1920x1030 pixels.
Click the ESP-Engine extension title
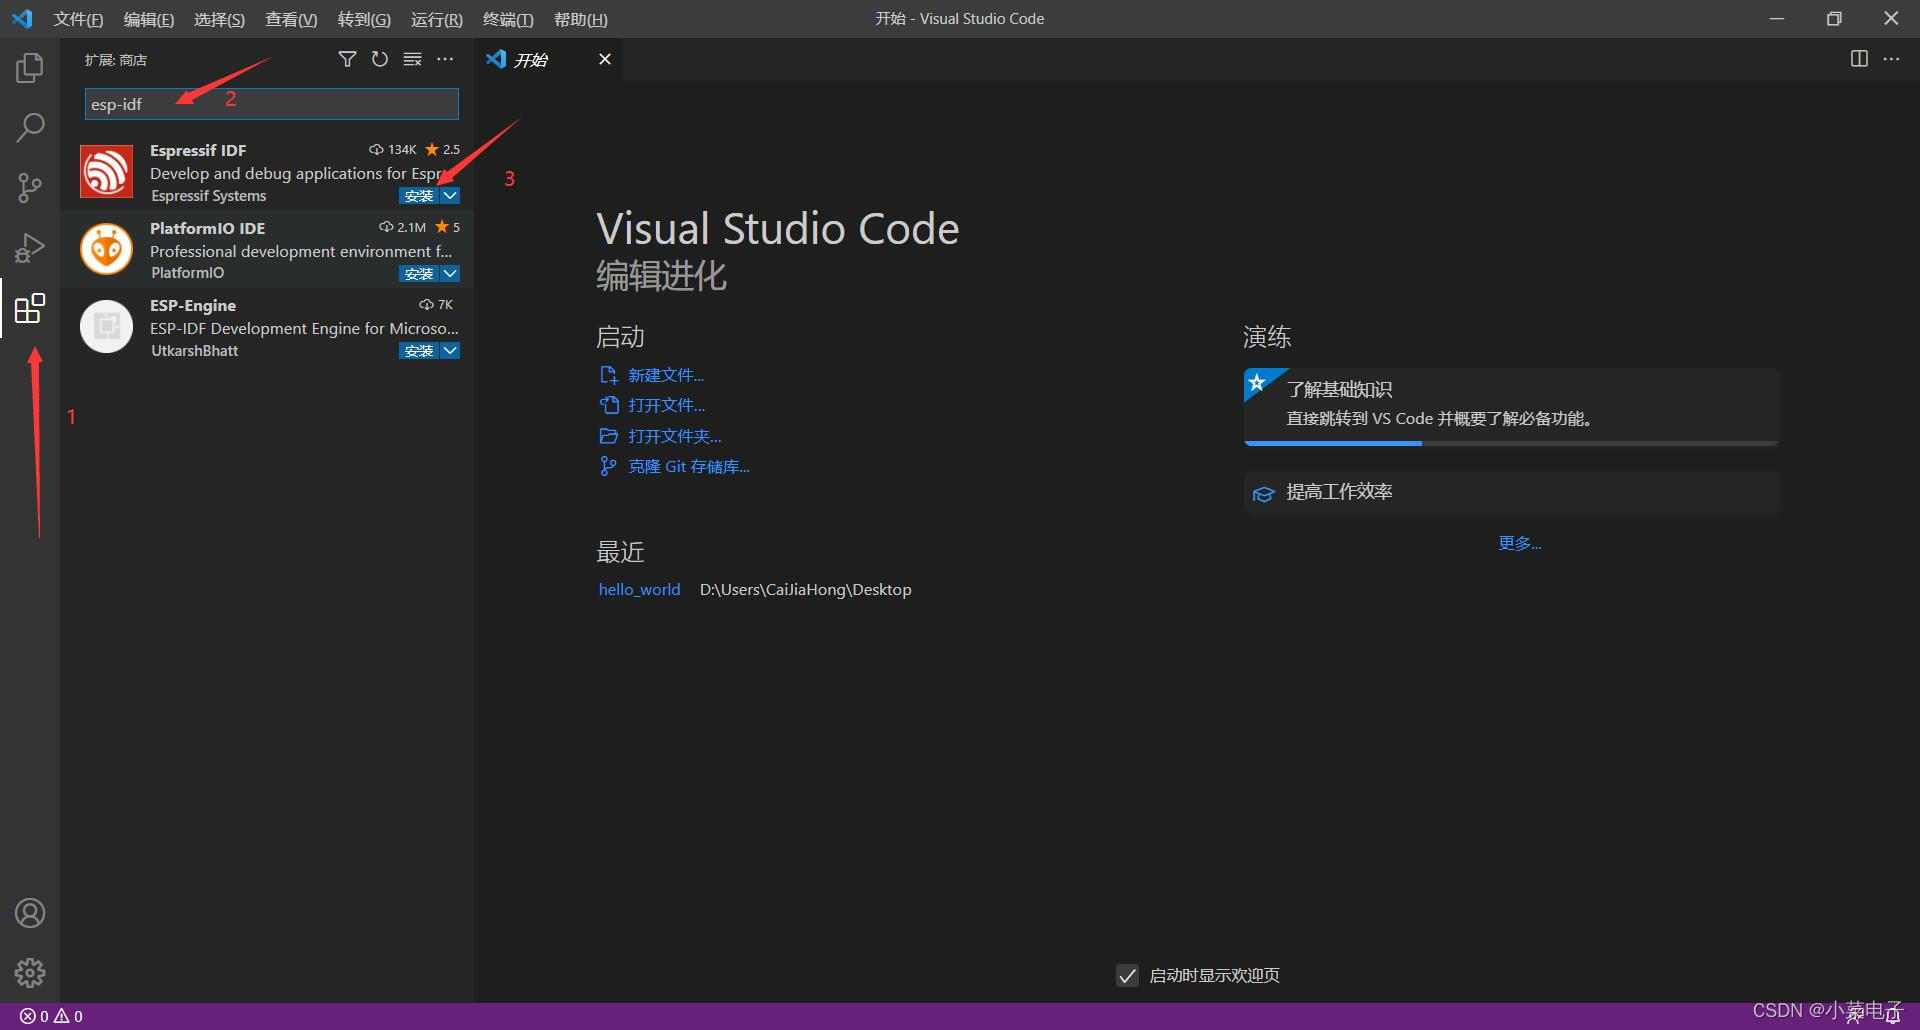pos(193,305)
